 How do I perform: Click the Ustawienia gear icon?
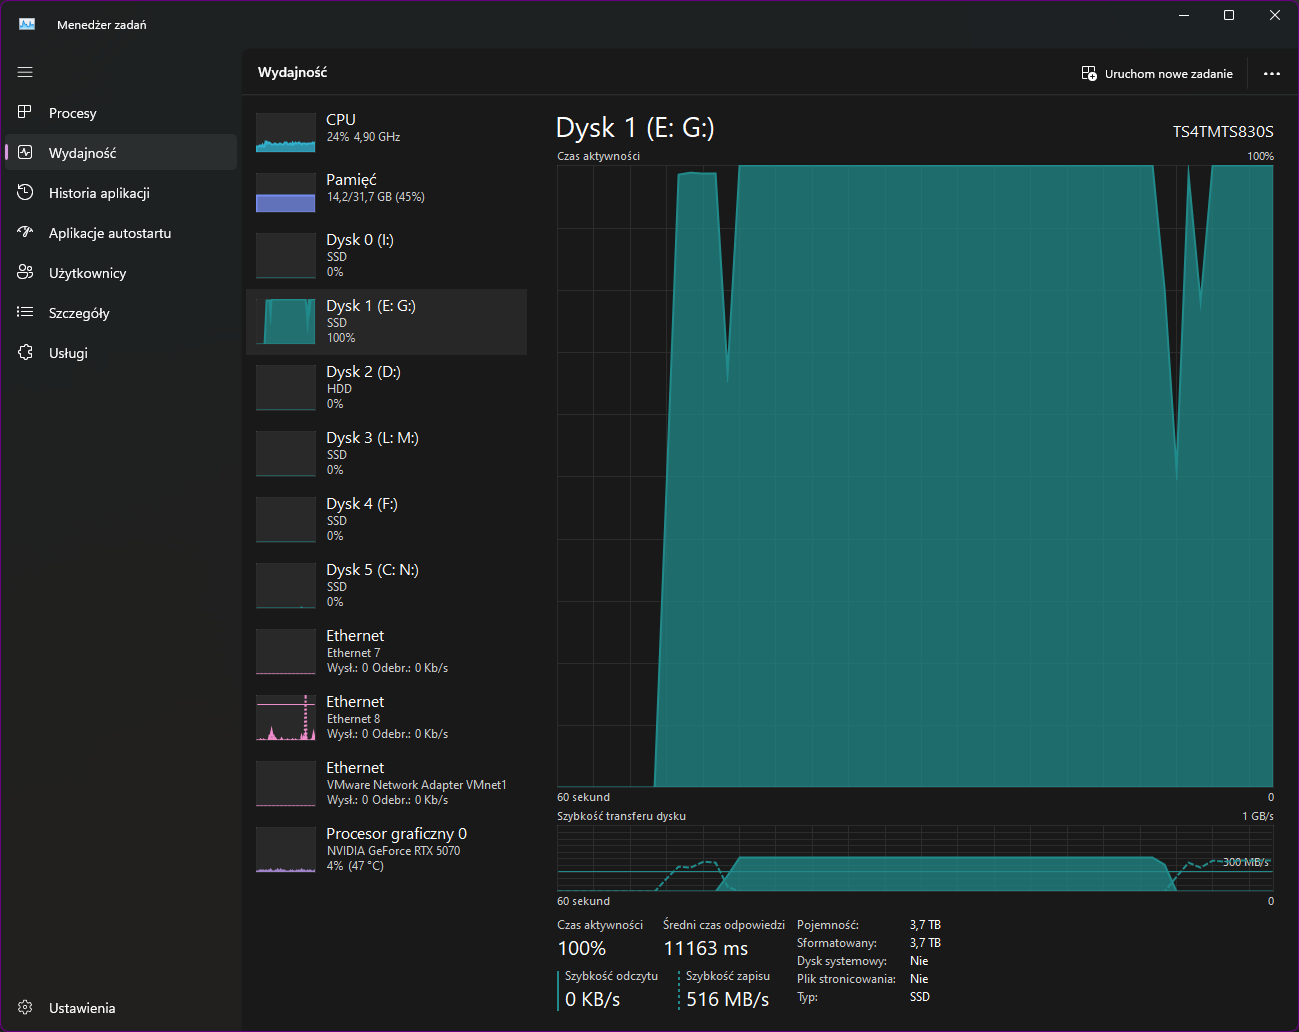[25, 1007]
